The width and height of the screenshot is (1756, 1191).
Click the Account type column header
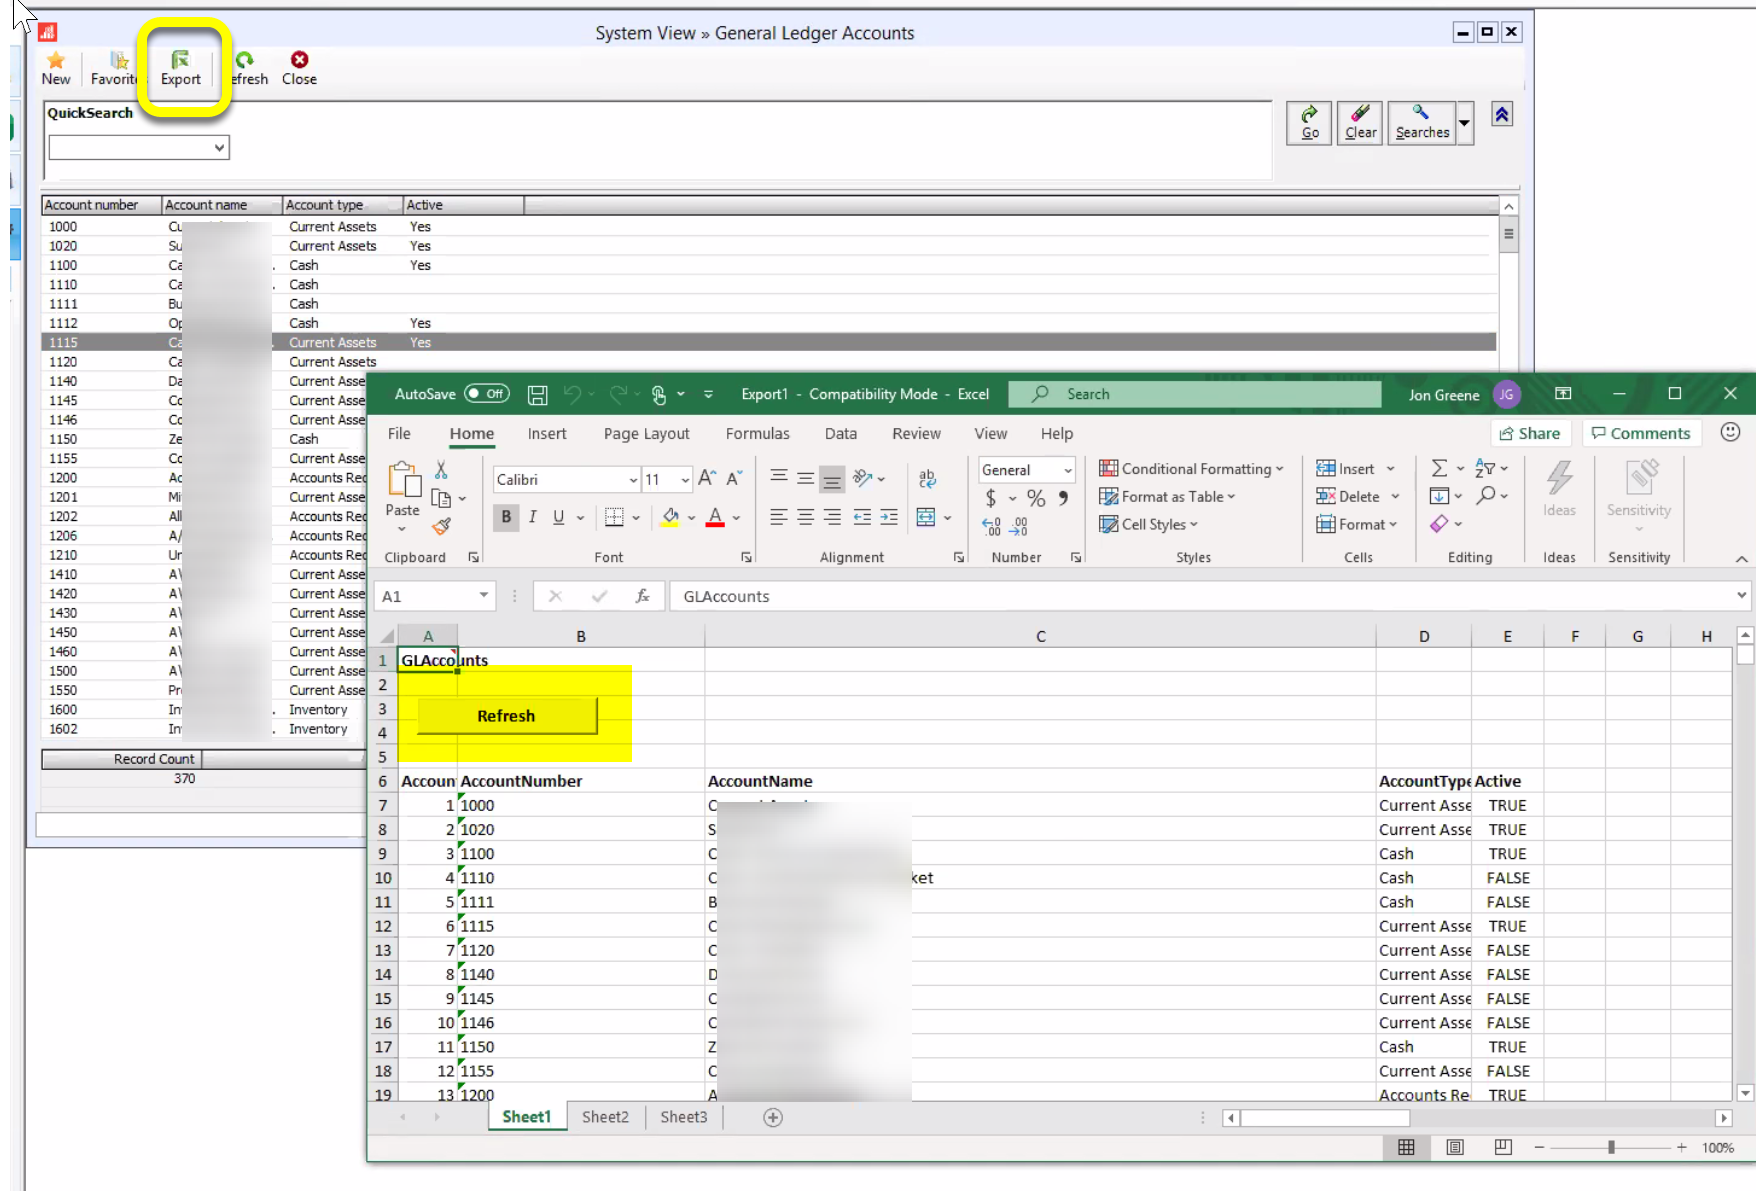tap(343, 205)
